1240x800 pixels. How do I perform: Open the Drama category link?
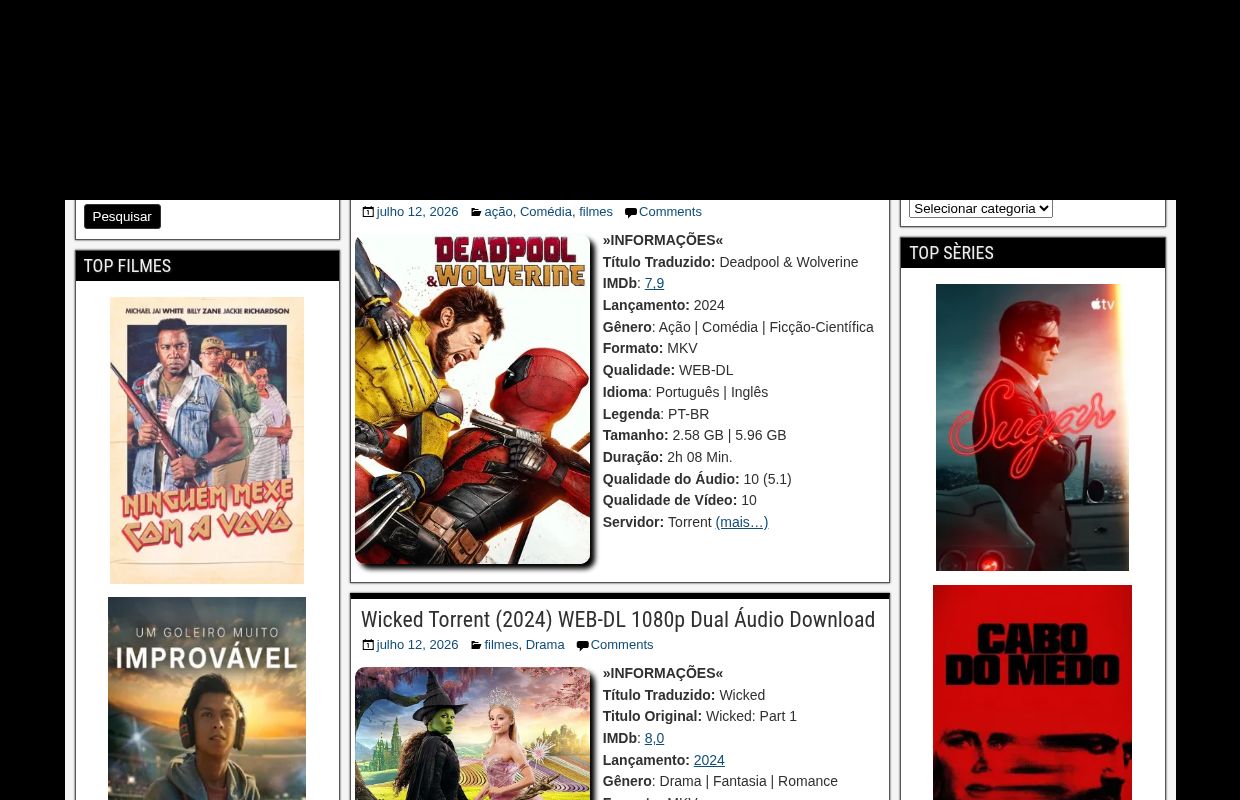(x=545, y=644)
